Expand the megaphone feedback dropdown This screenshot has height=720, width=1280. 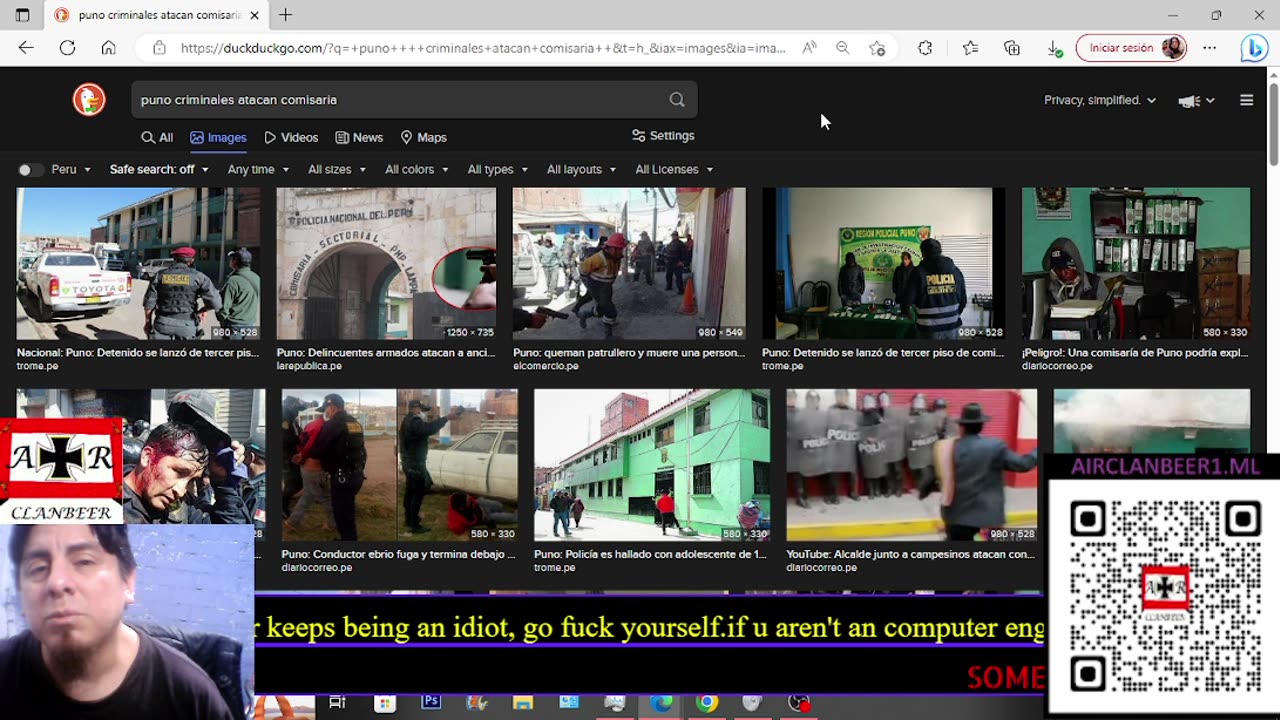click(1197, 100)
